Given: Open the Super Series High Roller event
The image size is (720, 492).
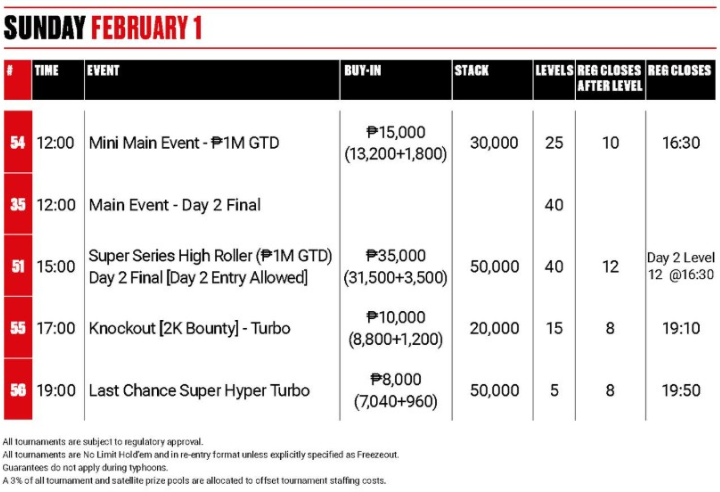Looking at the screenshot, I should click(x=210, y=267).
